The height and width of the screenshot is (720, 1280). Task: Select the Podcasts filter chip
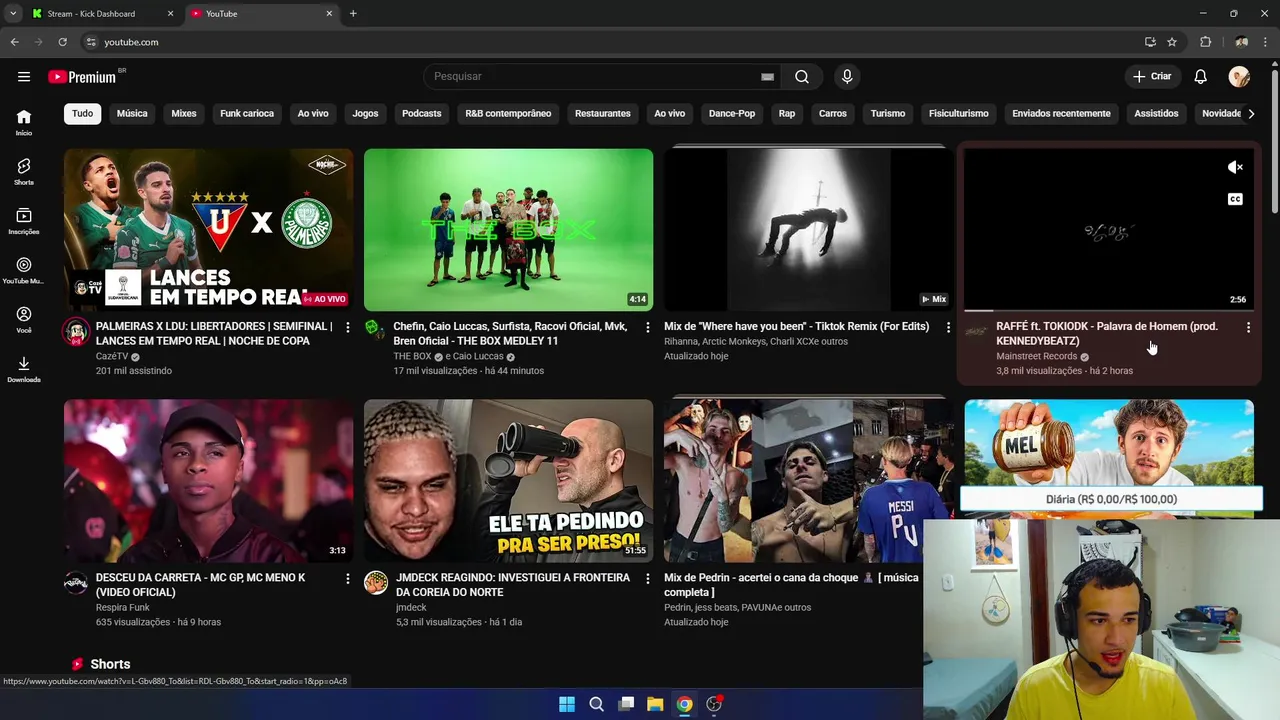pos(422,113)
